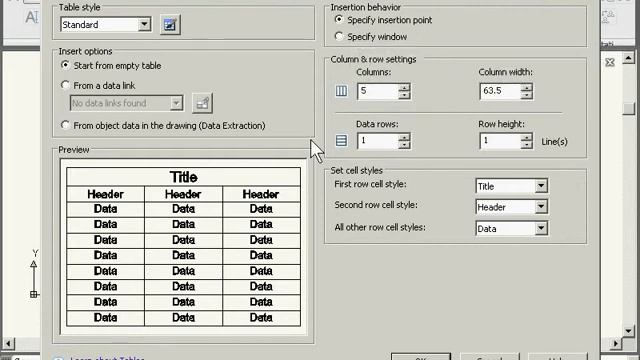
Task: Click the columns icon beside Columns field
Action: pos(341,91)
